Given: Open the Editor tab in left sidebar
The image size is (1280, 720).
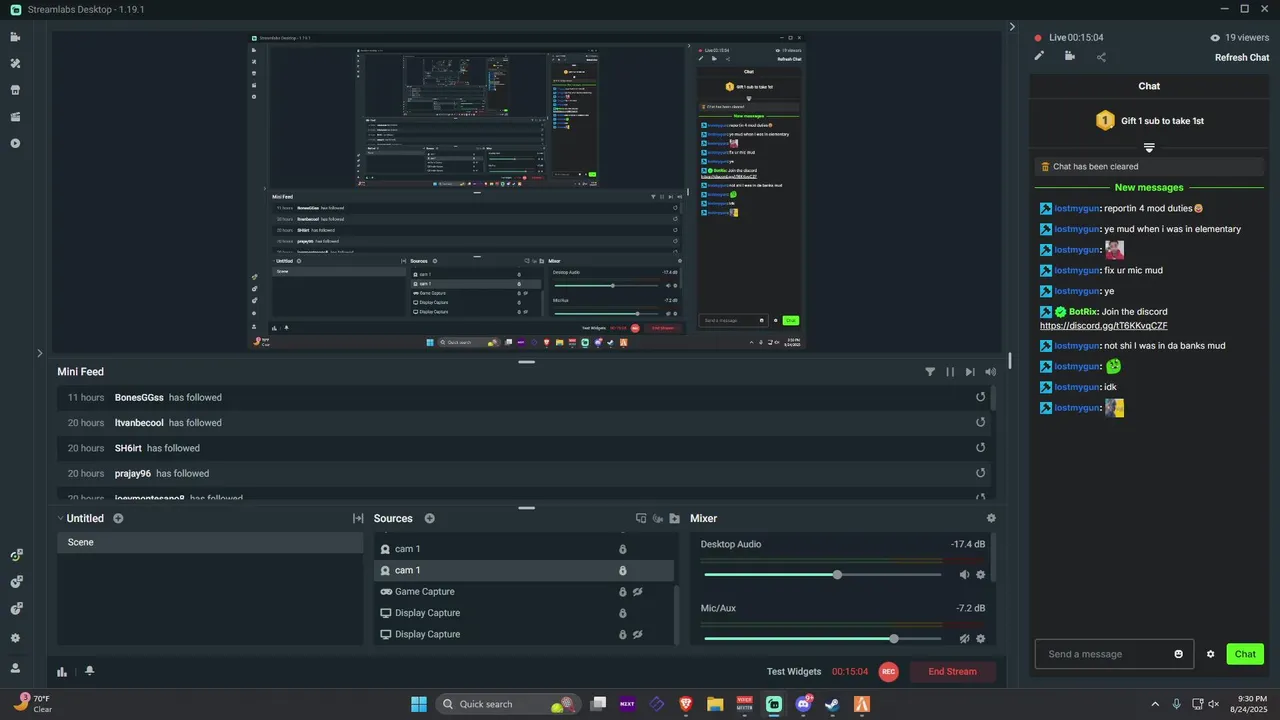Looking at the screenshot, I should [x=15, y=37].
